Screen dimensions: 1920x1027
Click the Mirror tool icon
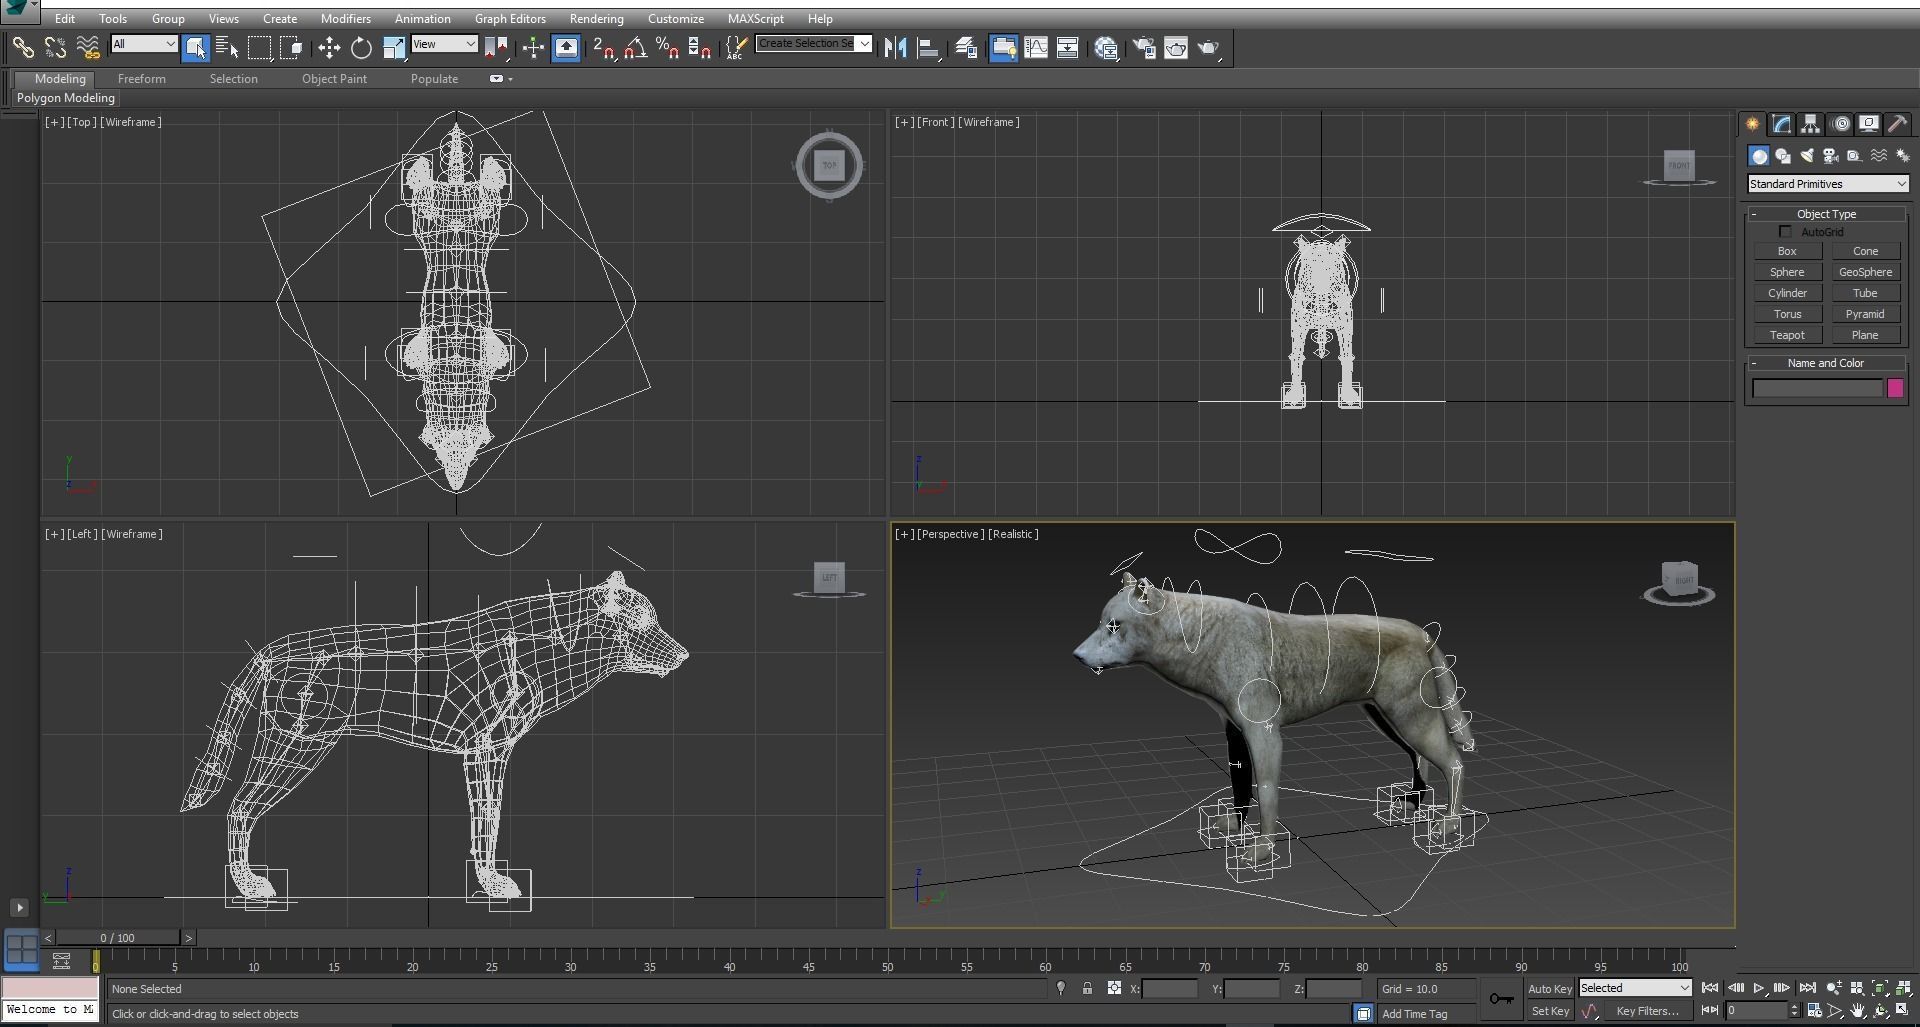click(895, 47)
